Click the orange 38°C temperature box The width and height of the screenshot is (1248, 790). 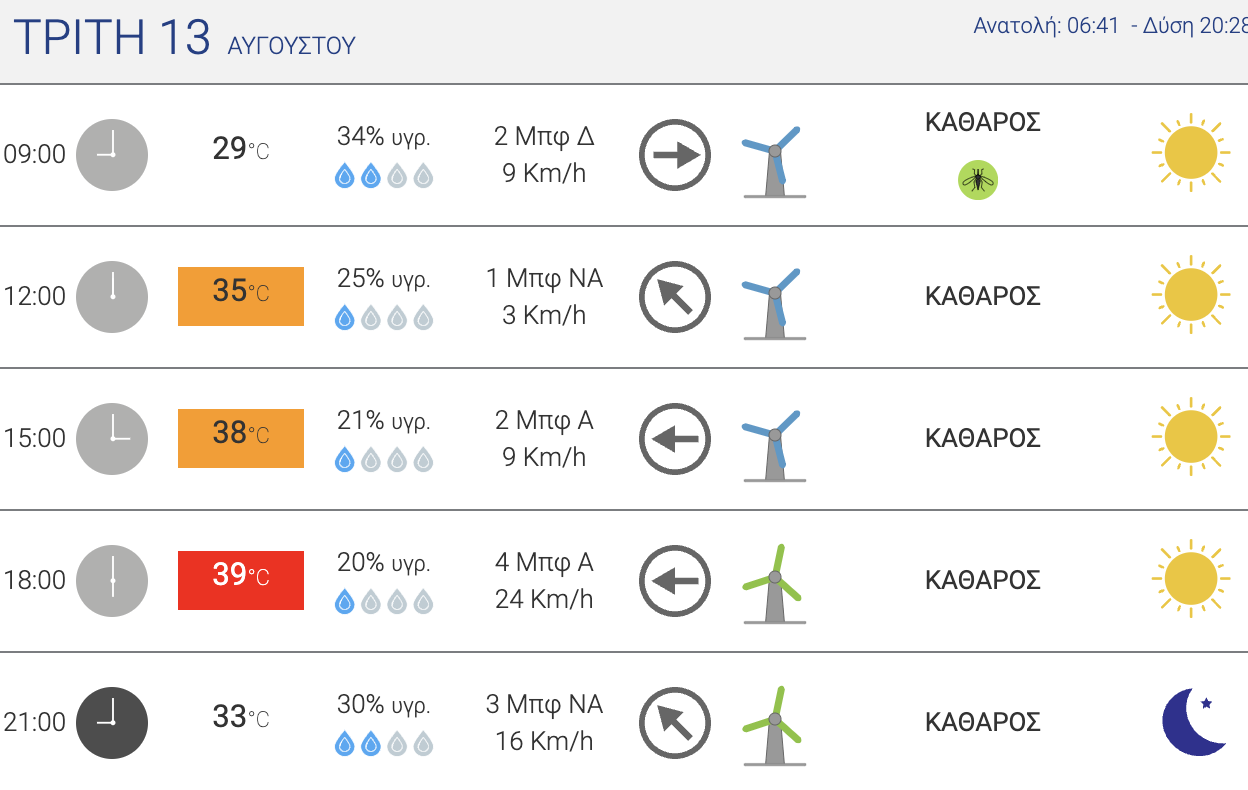point(241,438)
